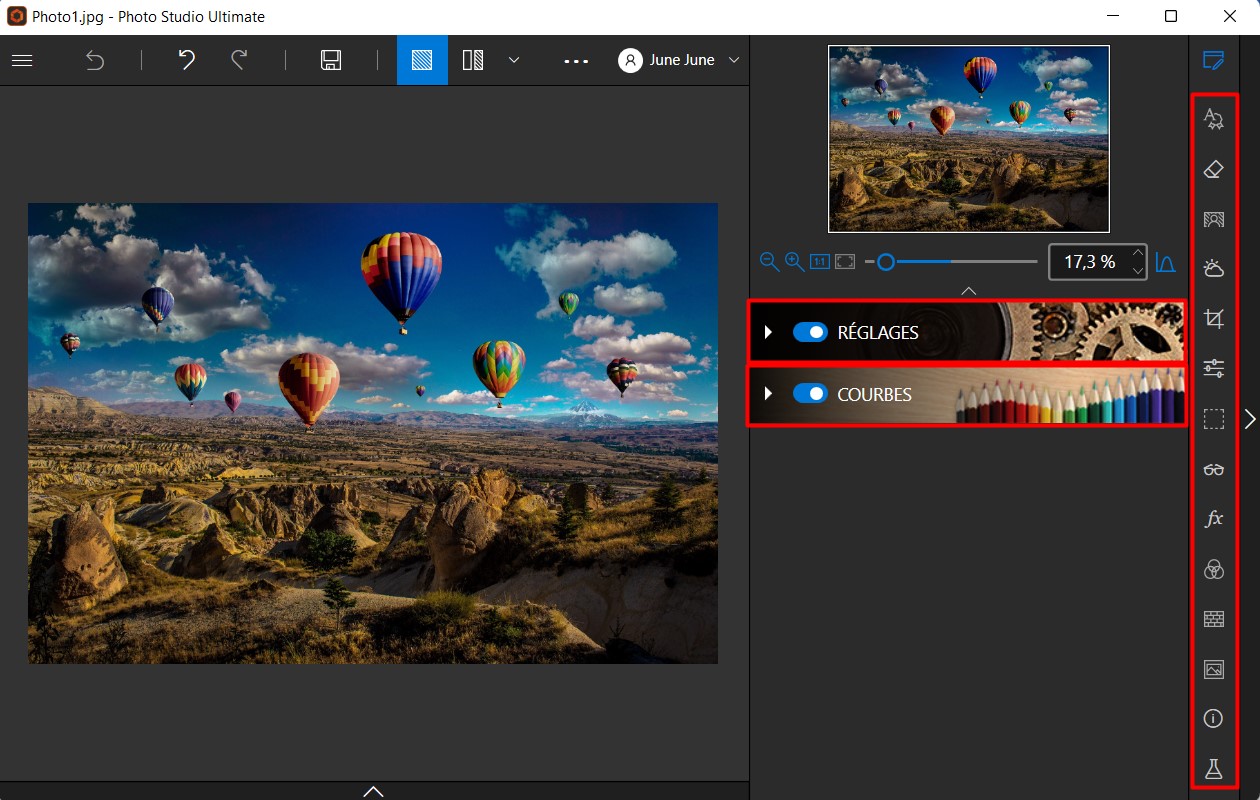Image resolution: width=1260 pixels, height=800 pixels.
Task: Expand the RÉGLAGES section triangle
Action: [768, 332]
